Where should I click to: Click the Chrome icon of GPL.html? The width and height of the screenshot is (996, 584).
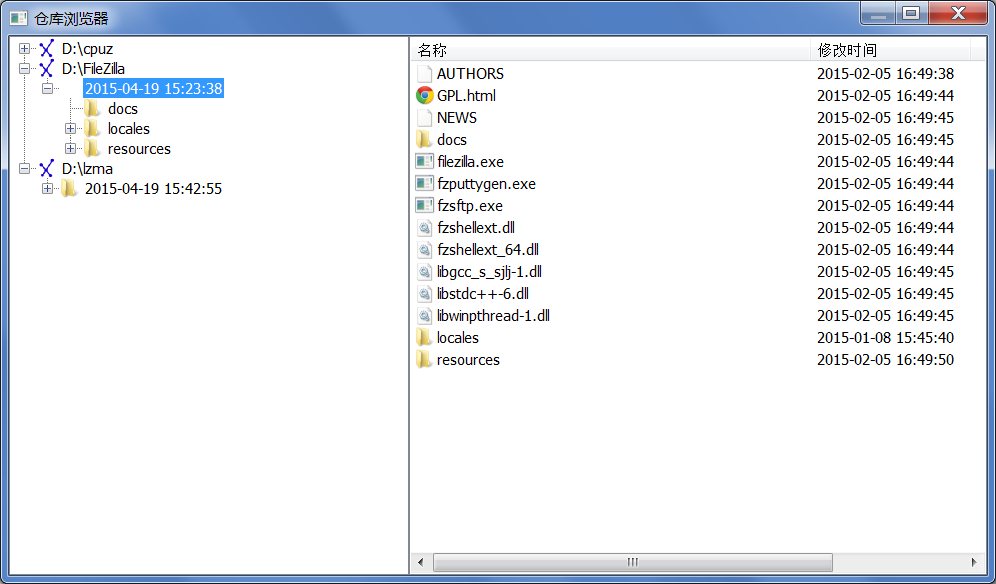[424, 95]
